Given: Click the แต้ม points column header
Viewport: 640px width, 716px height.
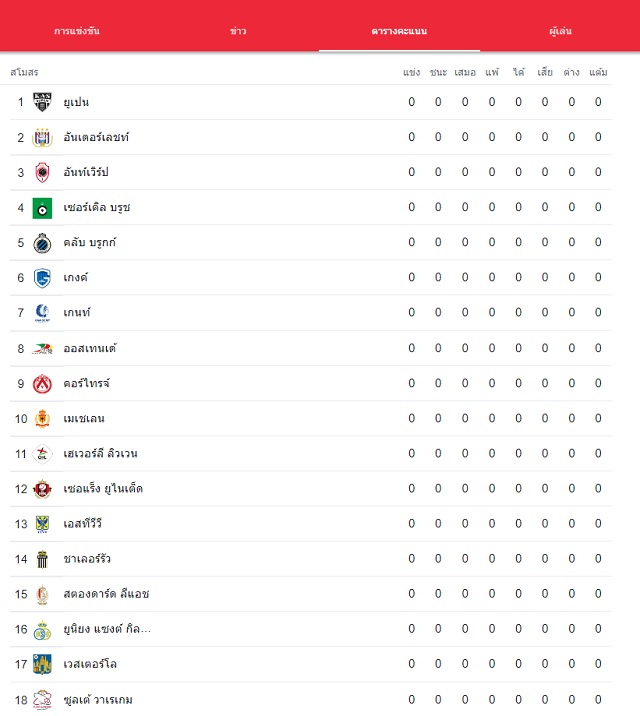Looking at the screenshot, I should (598, 72).
